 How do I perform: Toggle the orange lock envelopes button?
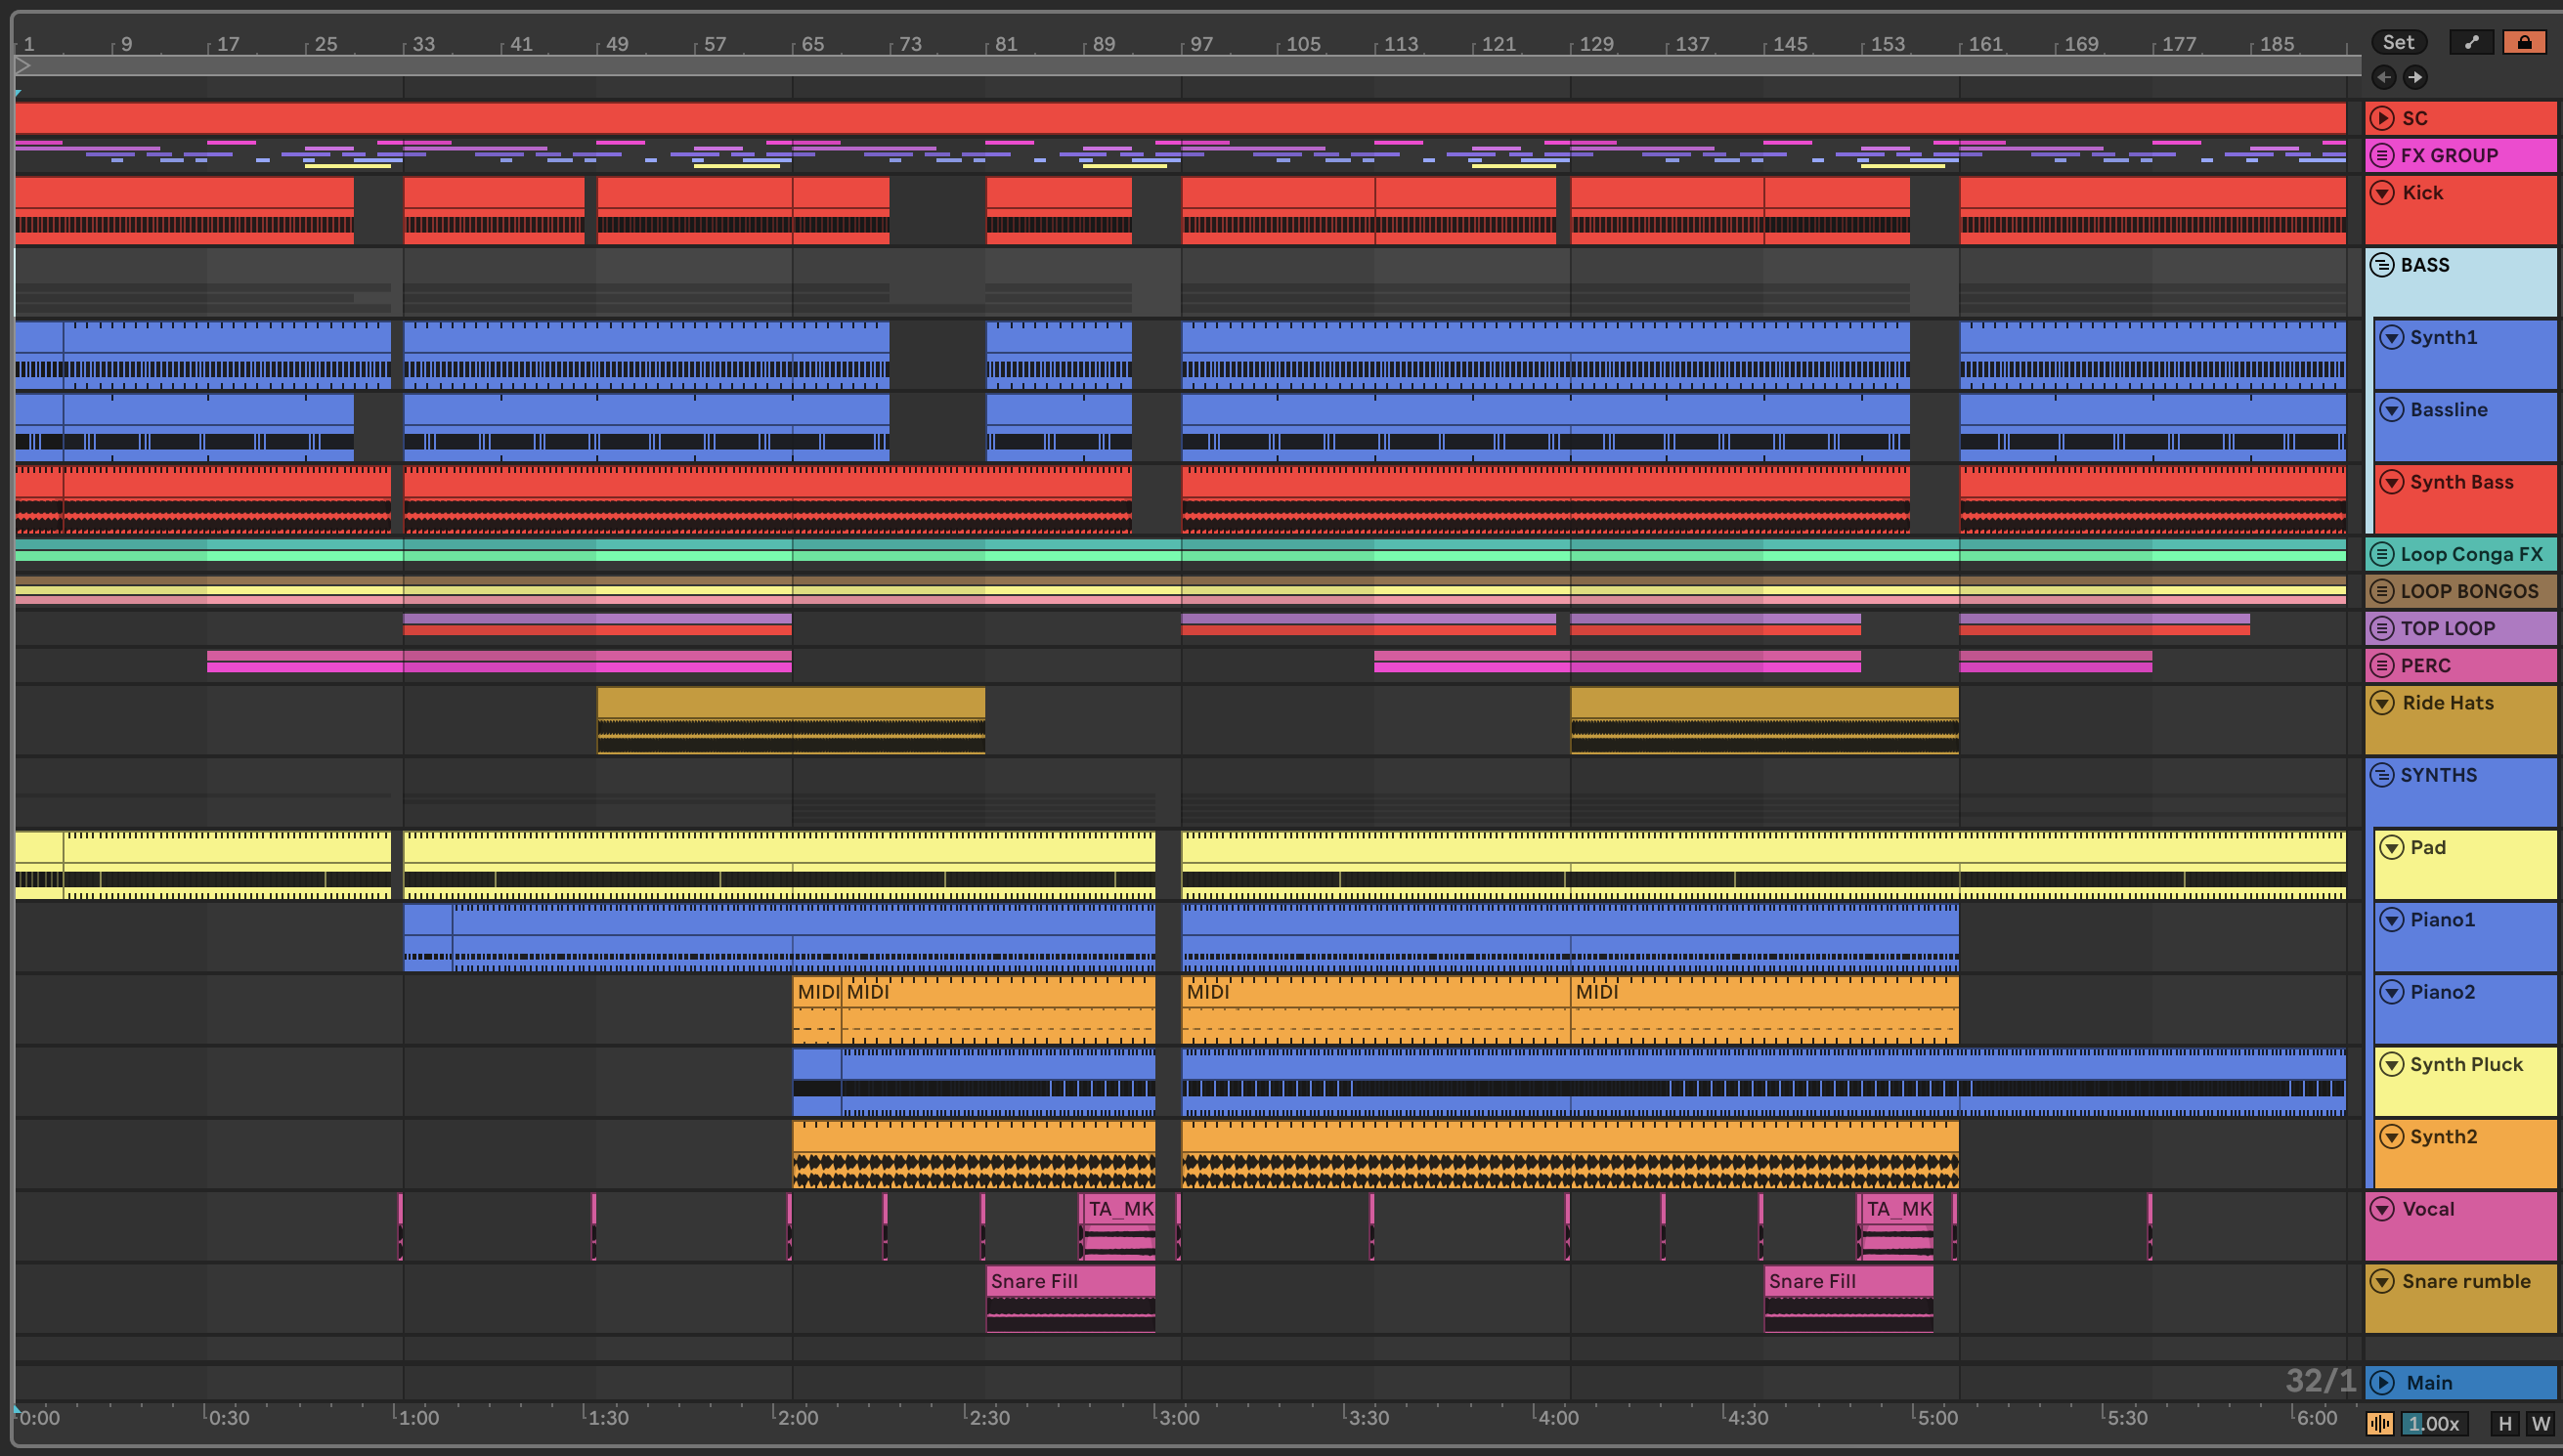pyautogui.click(x=2524, y=42)
